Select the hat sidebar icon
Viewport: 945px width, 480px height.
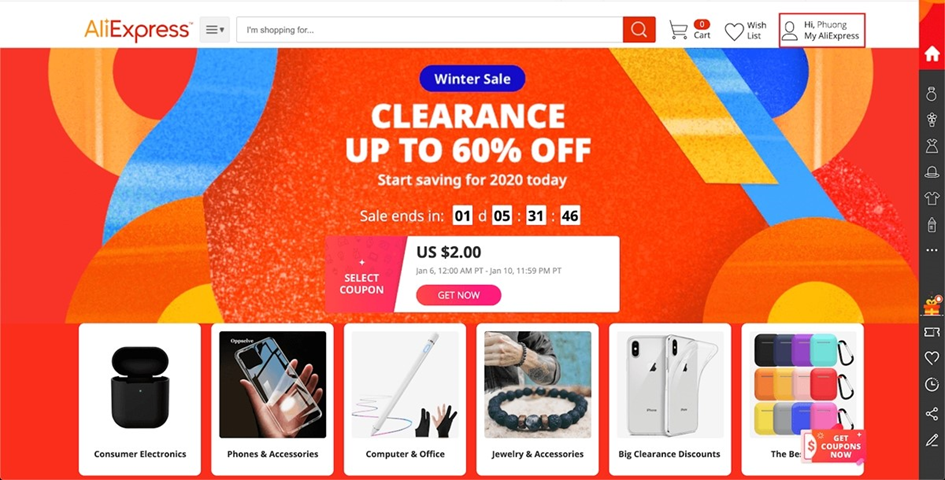pyautogui.click(x=932, y=172)
